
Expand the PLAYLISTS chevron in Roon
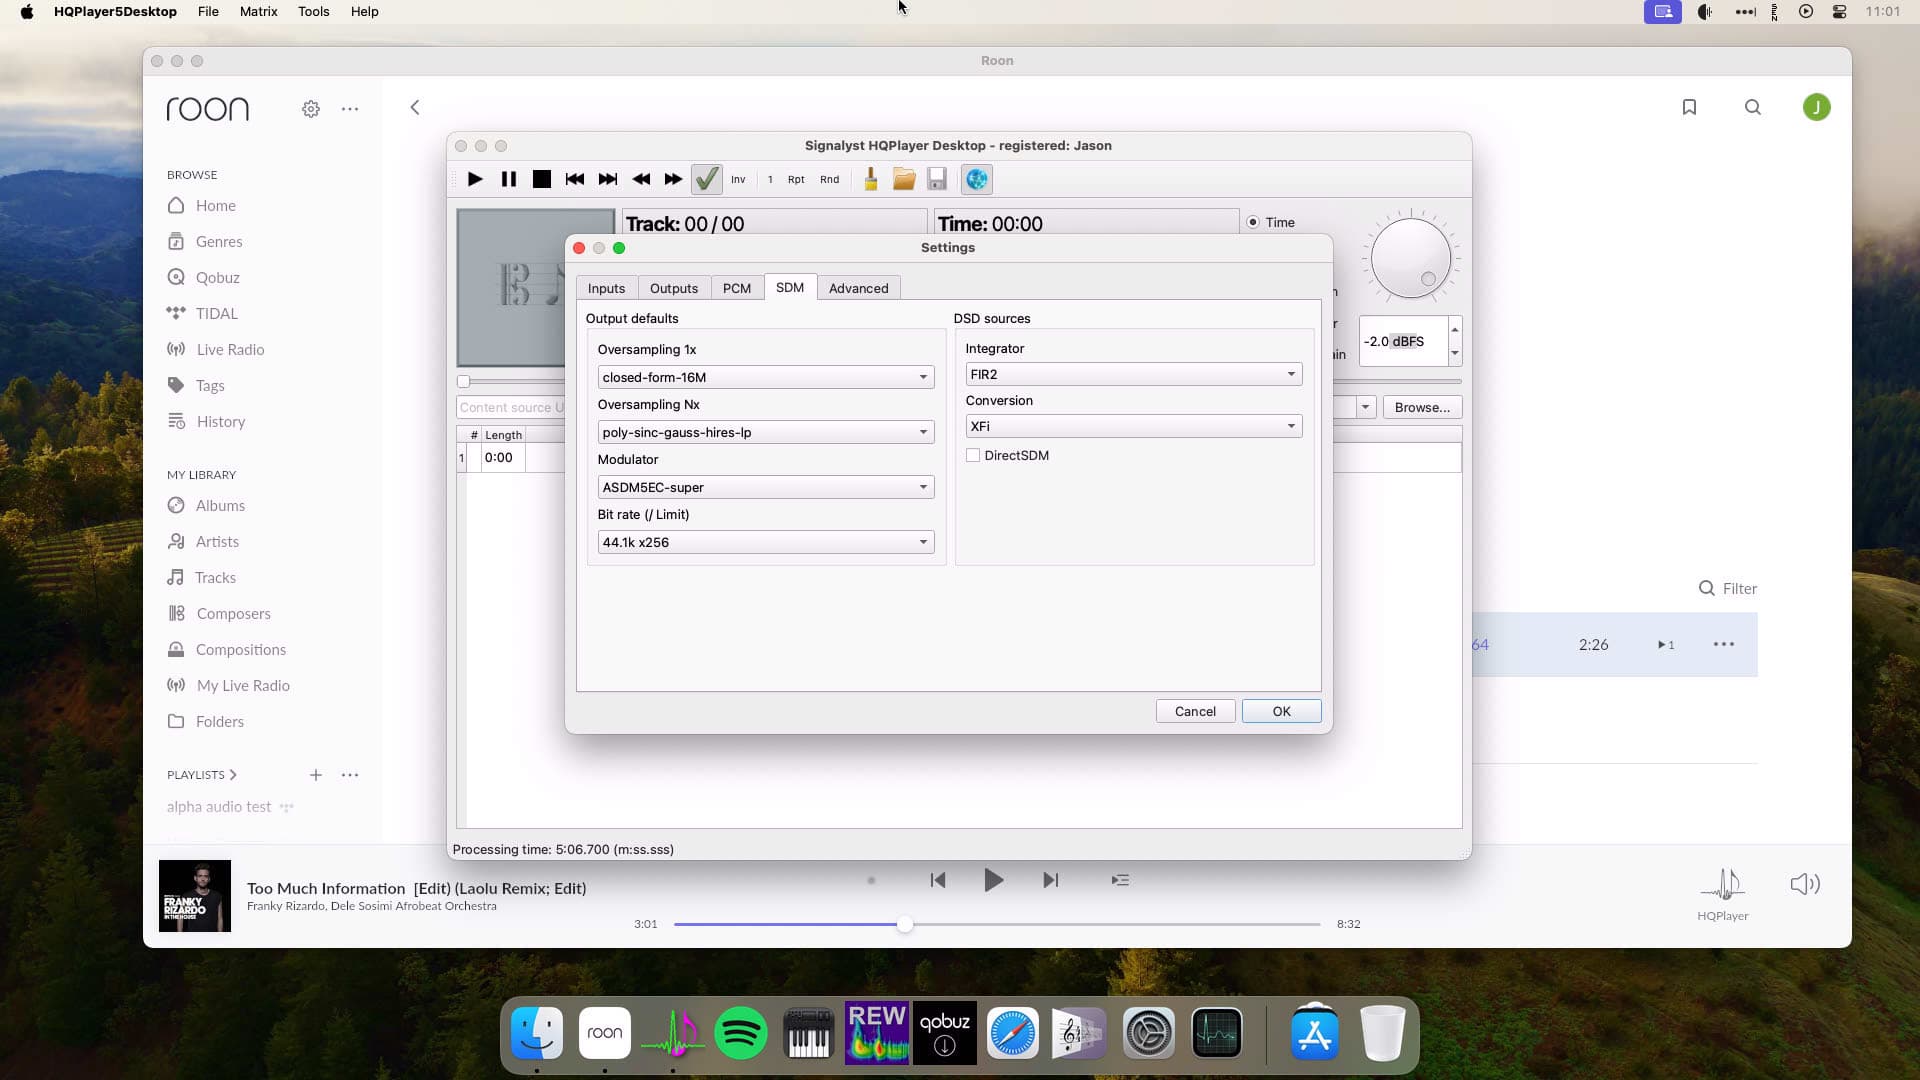(233, 775)
